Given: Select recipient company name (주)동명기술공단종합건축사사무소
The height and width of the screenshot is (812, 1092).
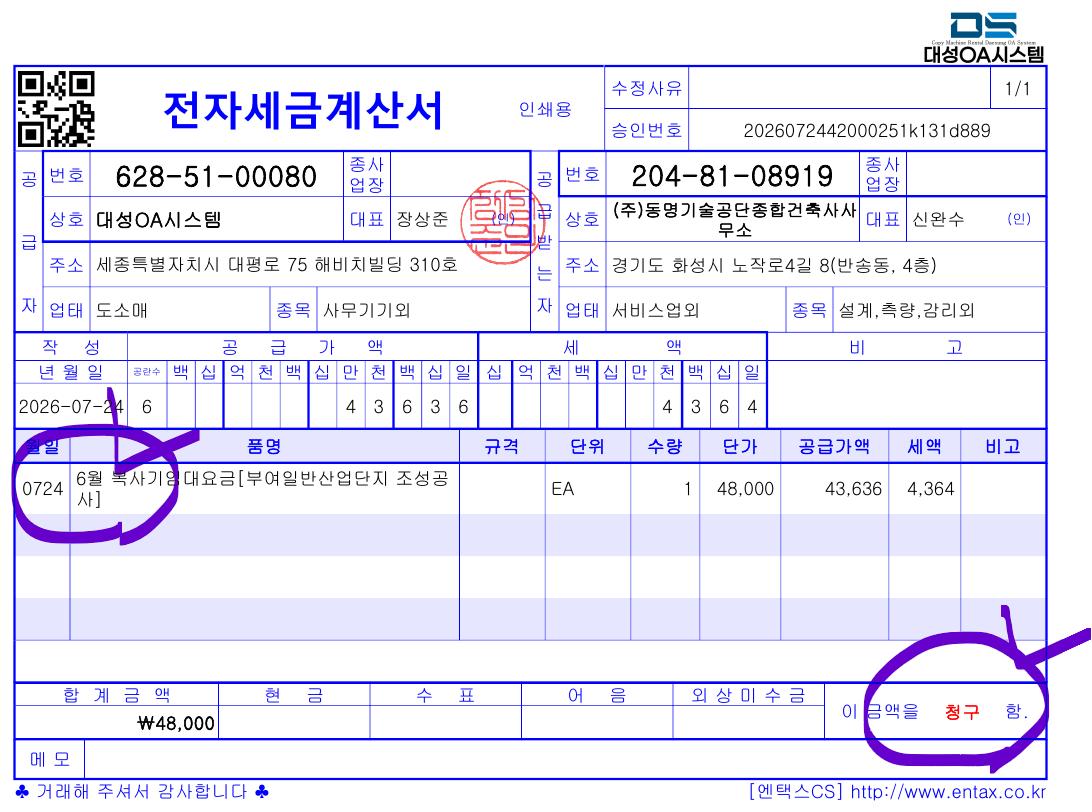Looking at the screenshot, I should 734,219.
